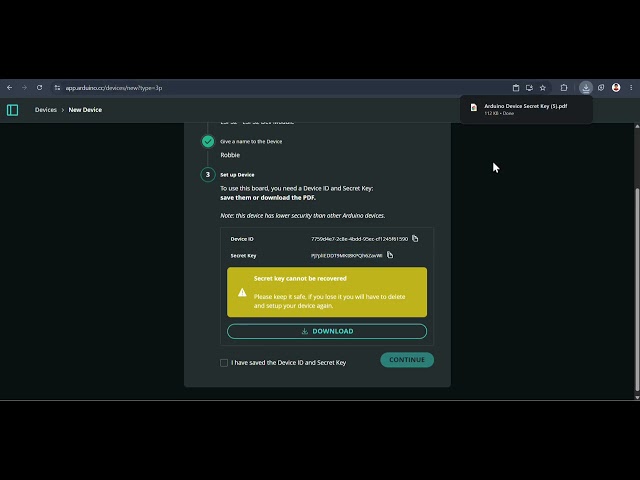Check I have saved the Device ID box
Screen dimensions: 640x480
[x=224, y=363]
